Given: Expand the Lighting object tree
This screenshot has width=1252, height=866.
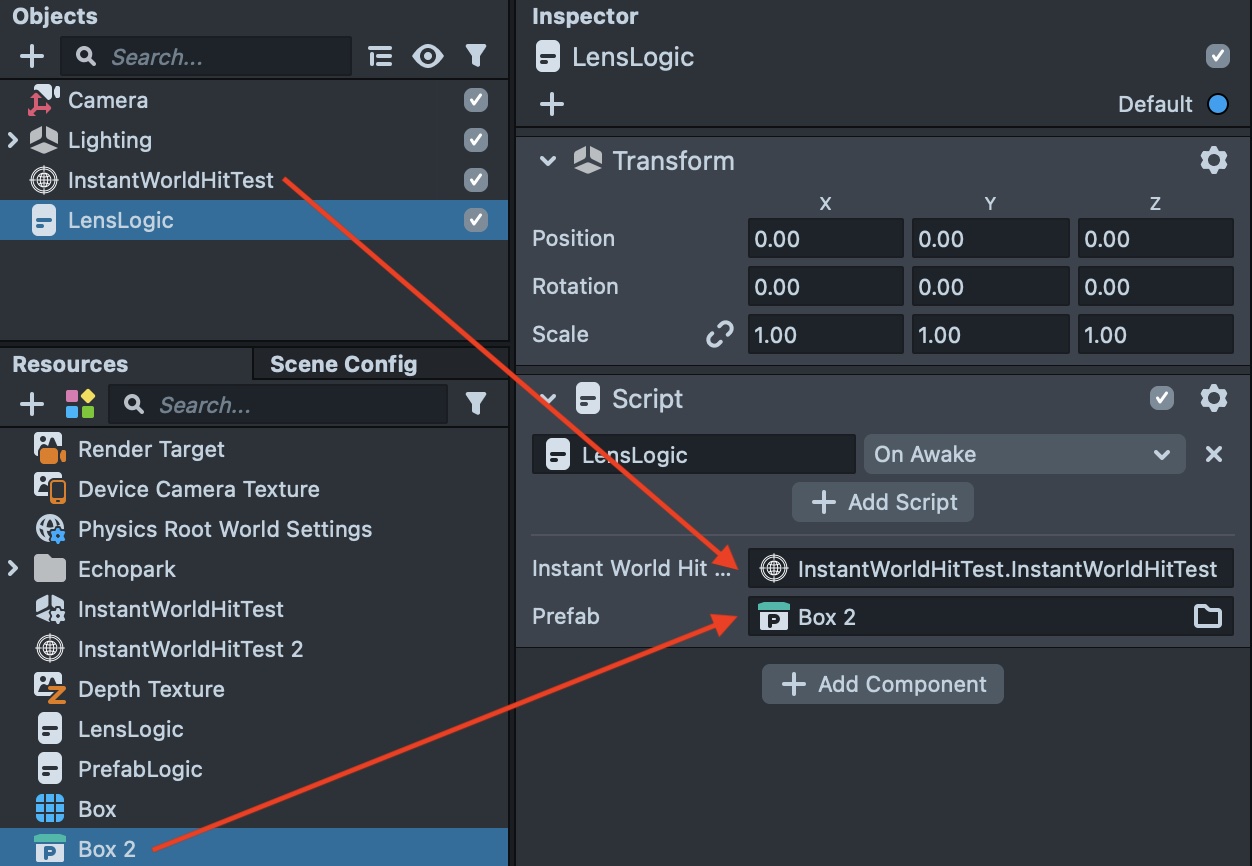Looking at the screenshot, I should [x=13, y=140].
